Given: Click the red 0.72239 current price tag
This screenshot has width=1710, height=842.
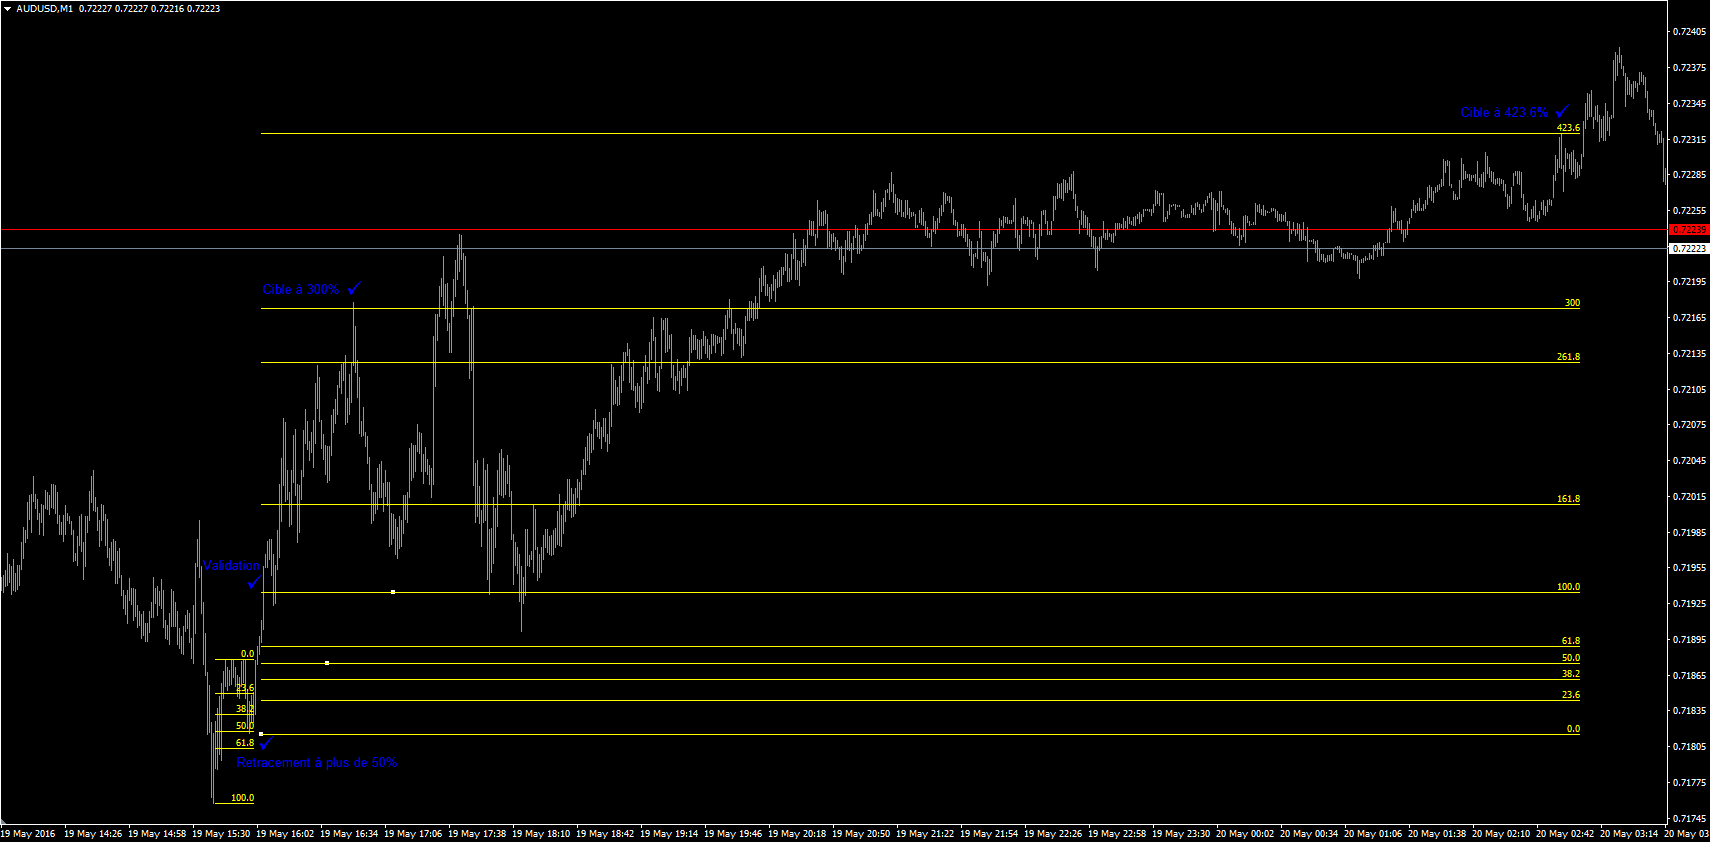Looking at the screenshot, I should (x=1689, y=230).
